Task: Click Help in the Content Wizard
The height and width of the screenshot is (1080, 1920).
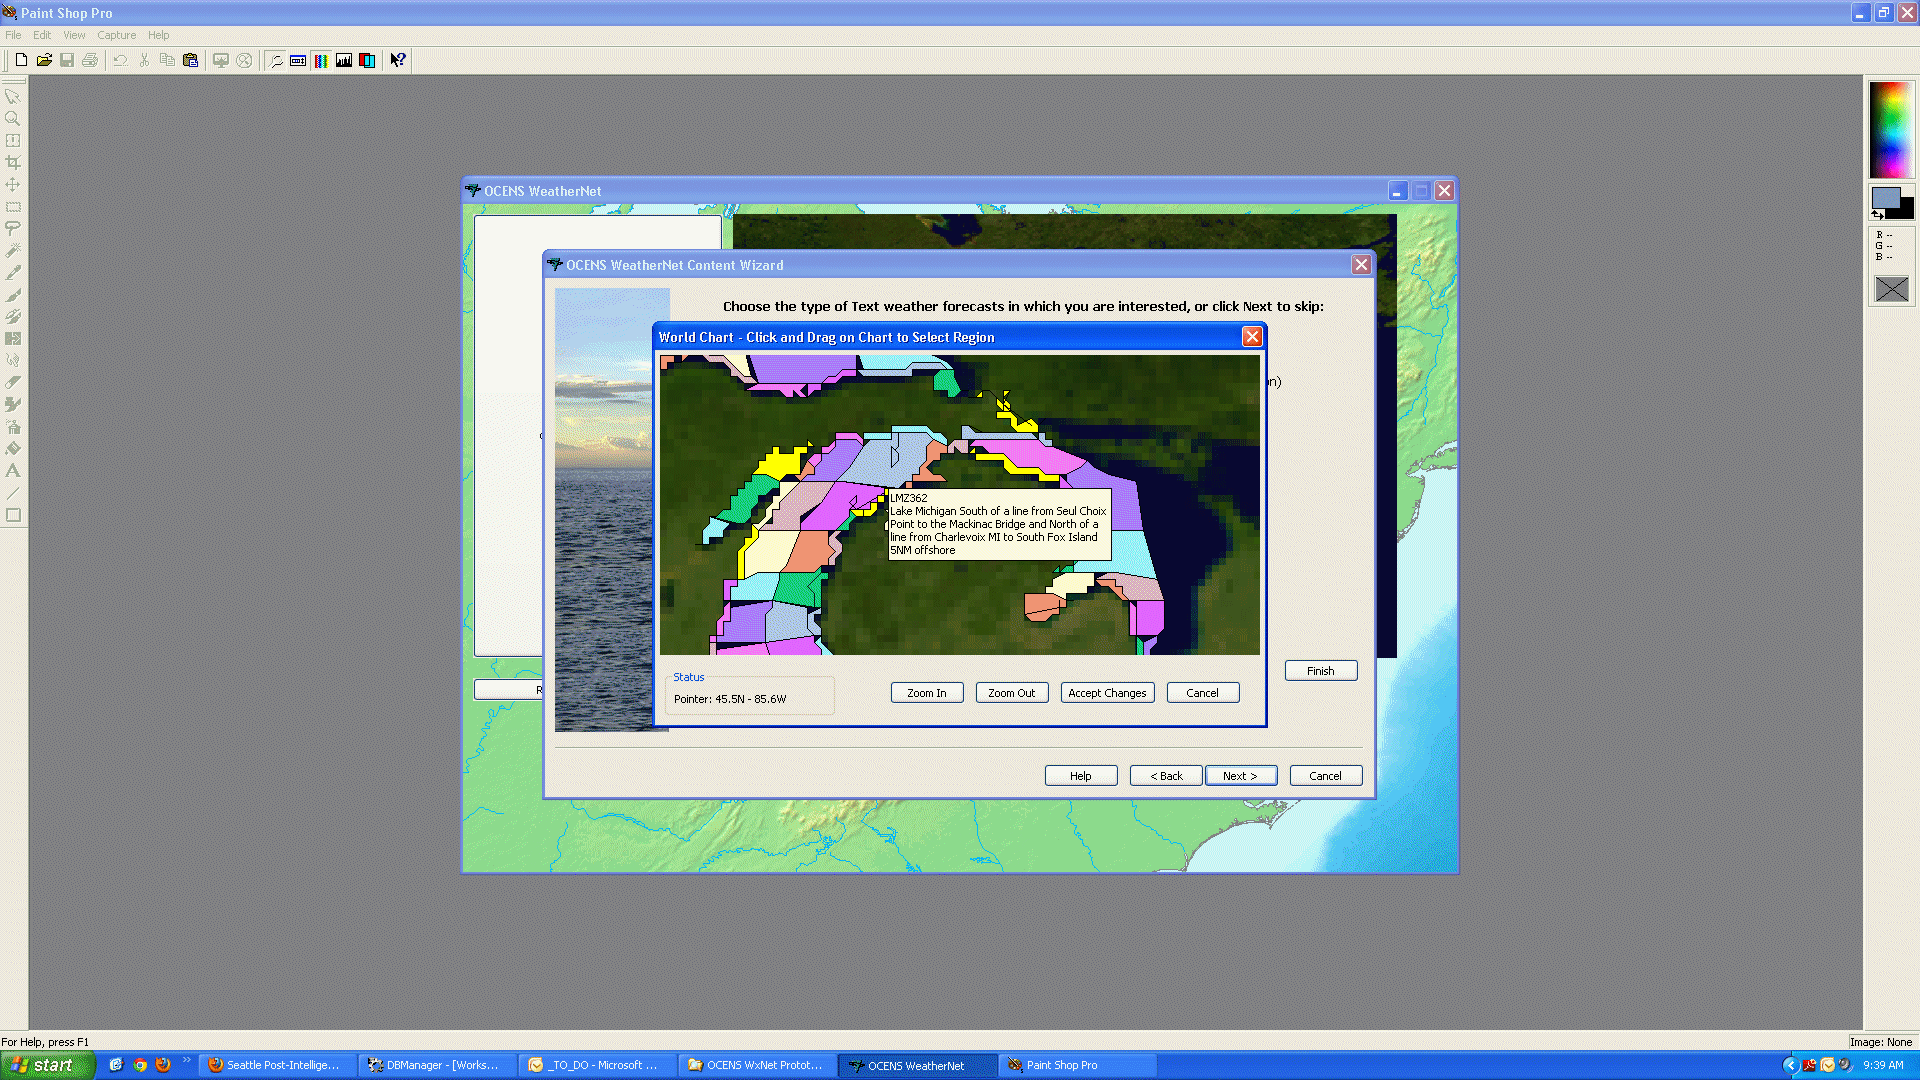Action: 1081,776
